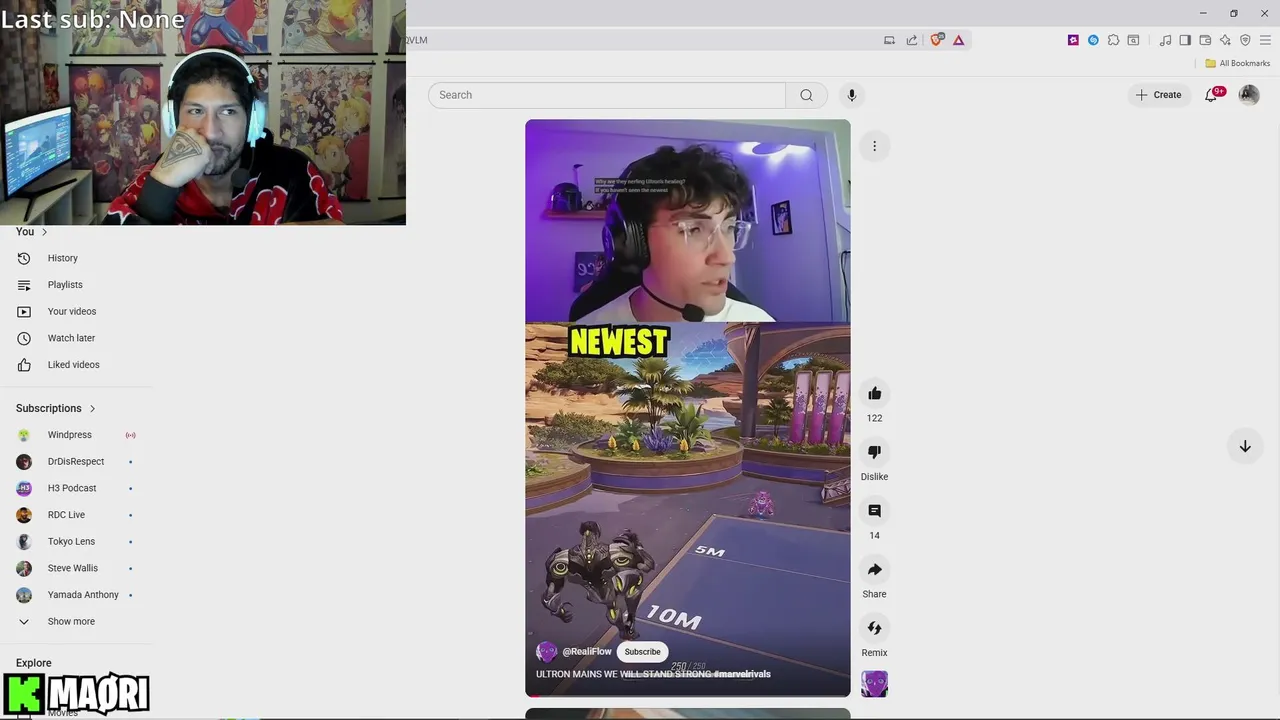The height and width of the screenshot is (720, 1280).
Task: Like the Short with 122 likes
Action: pos(874,394)
